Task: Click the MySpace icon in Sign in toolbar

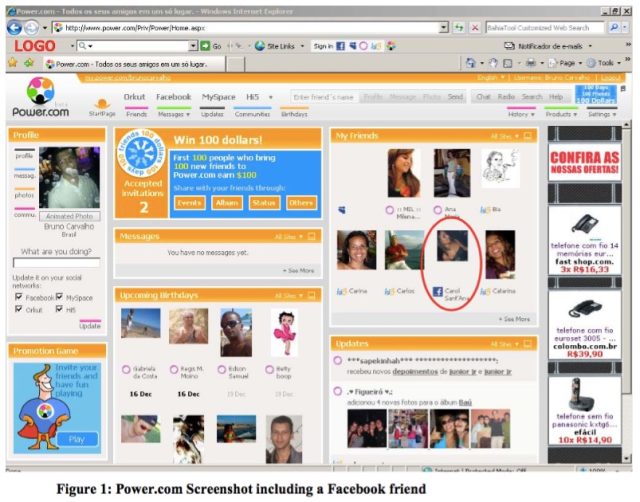Action: click(353, 46)
